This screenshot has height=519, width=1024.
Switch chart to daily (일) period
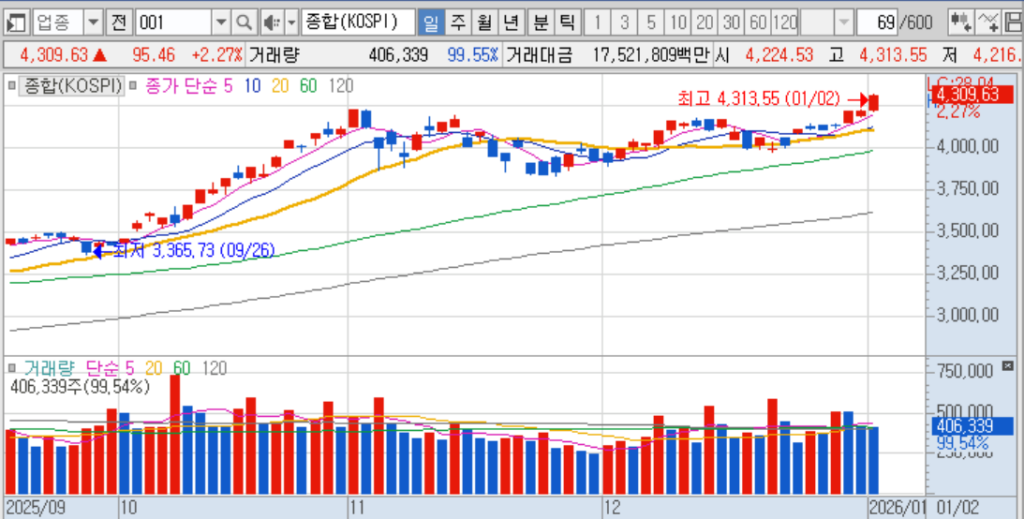432,22
